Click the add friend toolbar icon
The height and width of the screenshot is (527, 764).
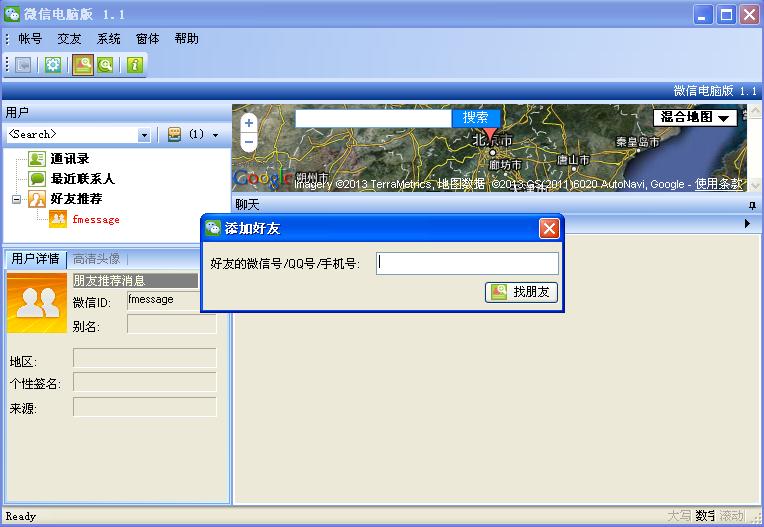pos(83,65)
